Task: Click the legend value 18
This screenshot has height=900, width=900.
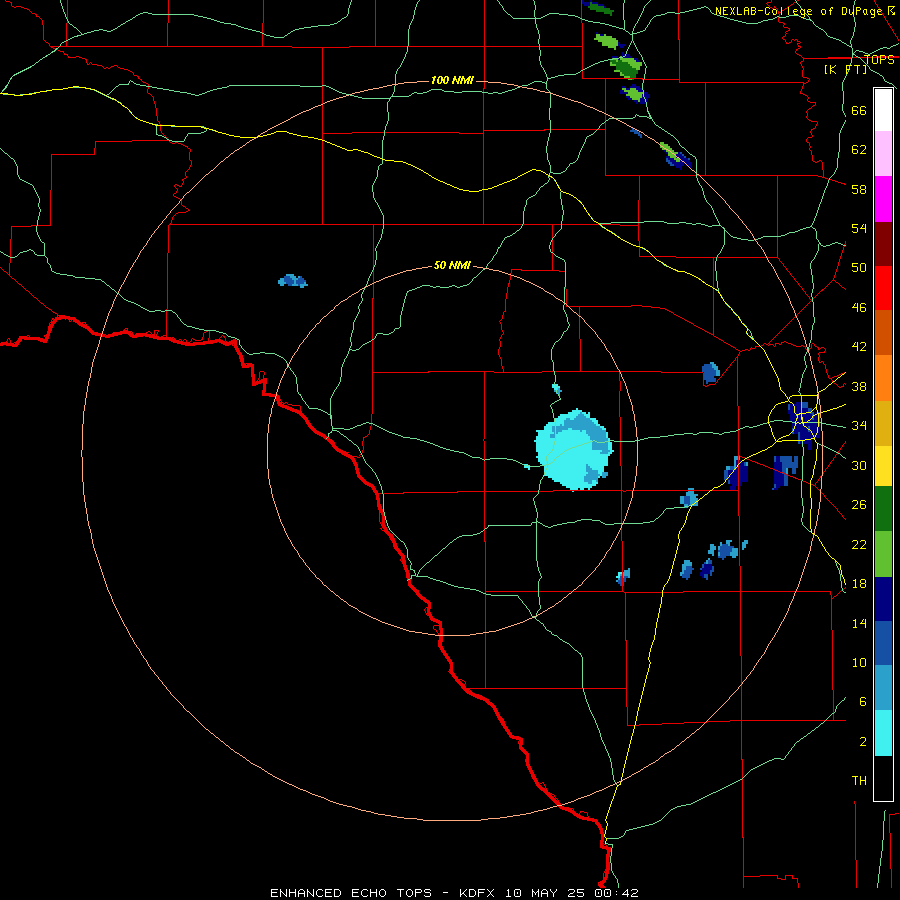Action: tap(859, 584)
